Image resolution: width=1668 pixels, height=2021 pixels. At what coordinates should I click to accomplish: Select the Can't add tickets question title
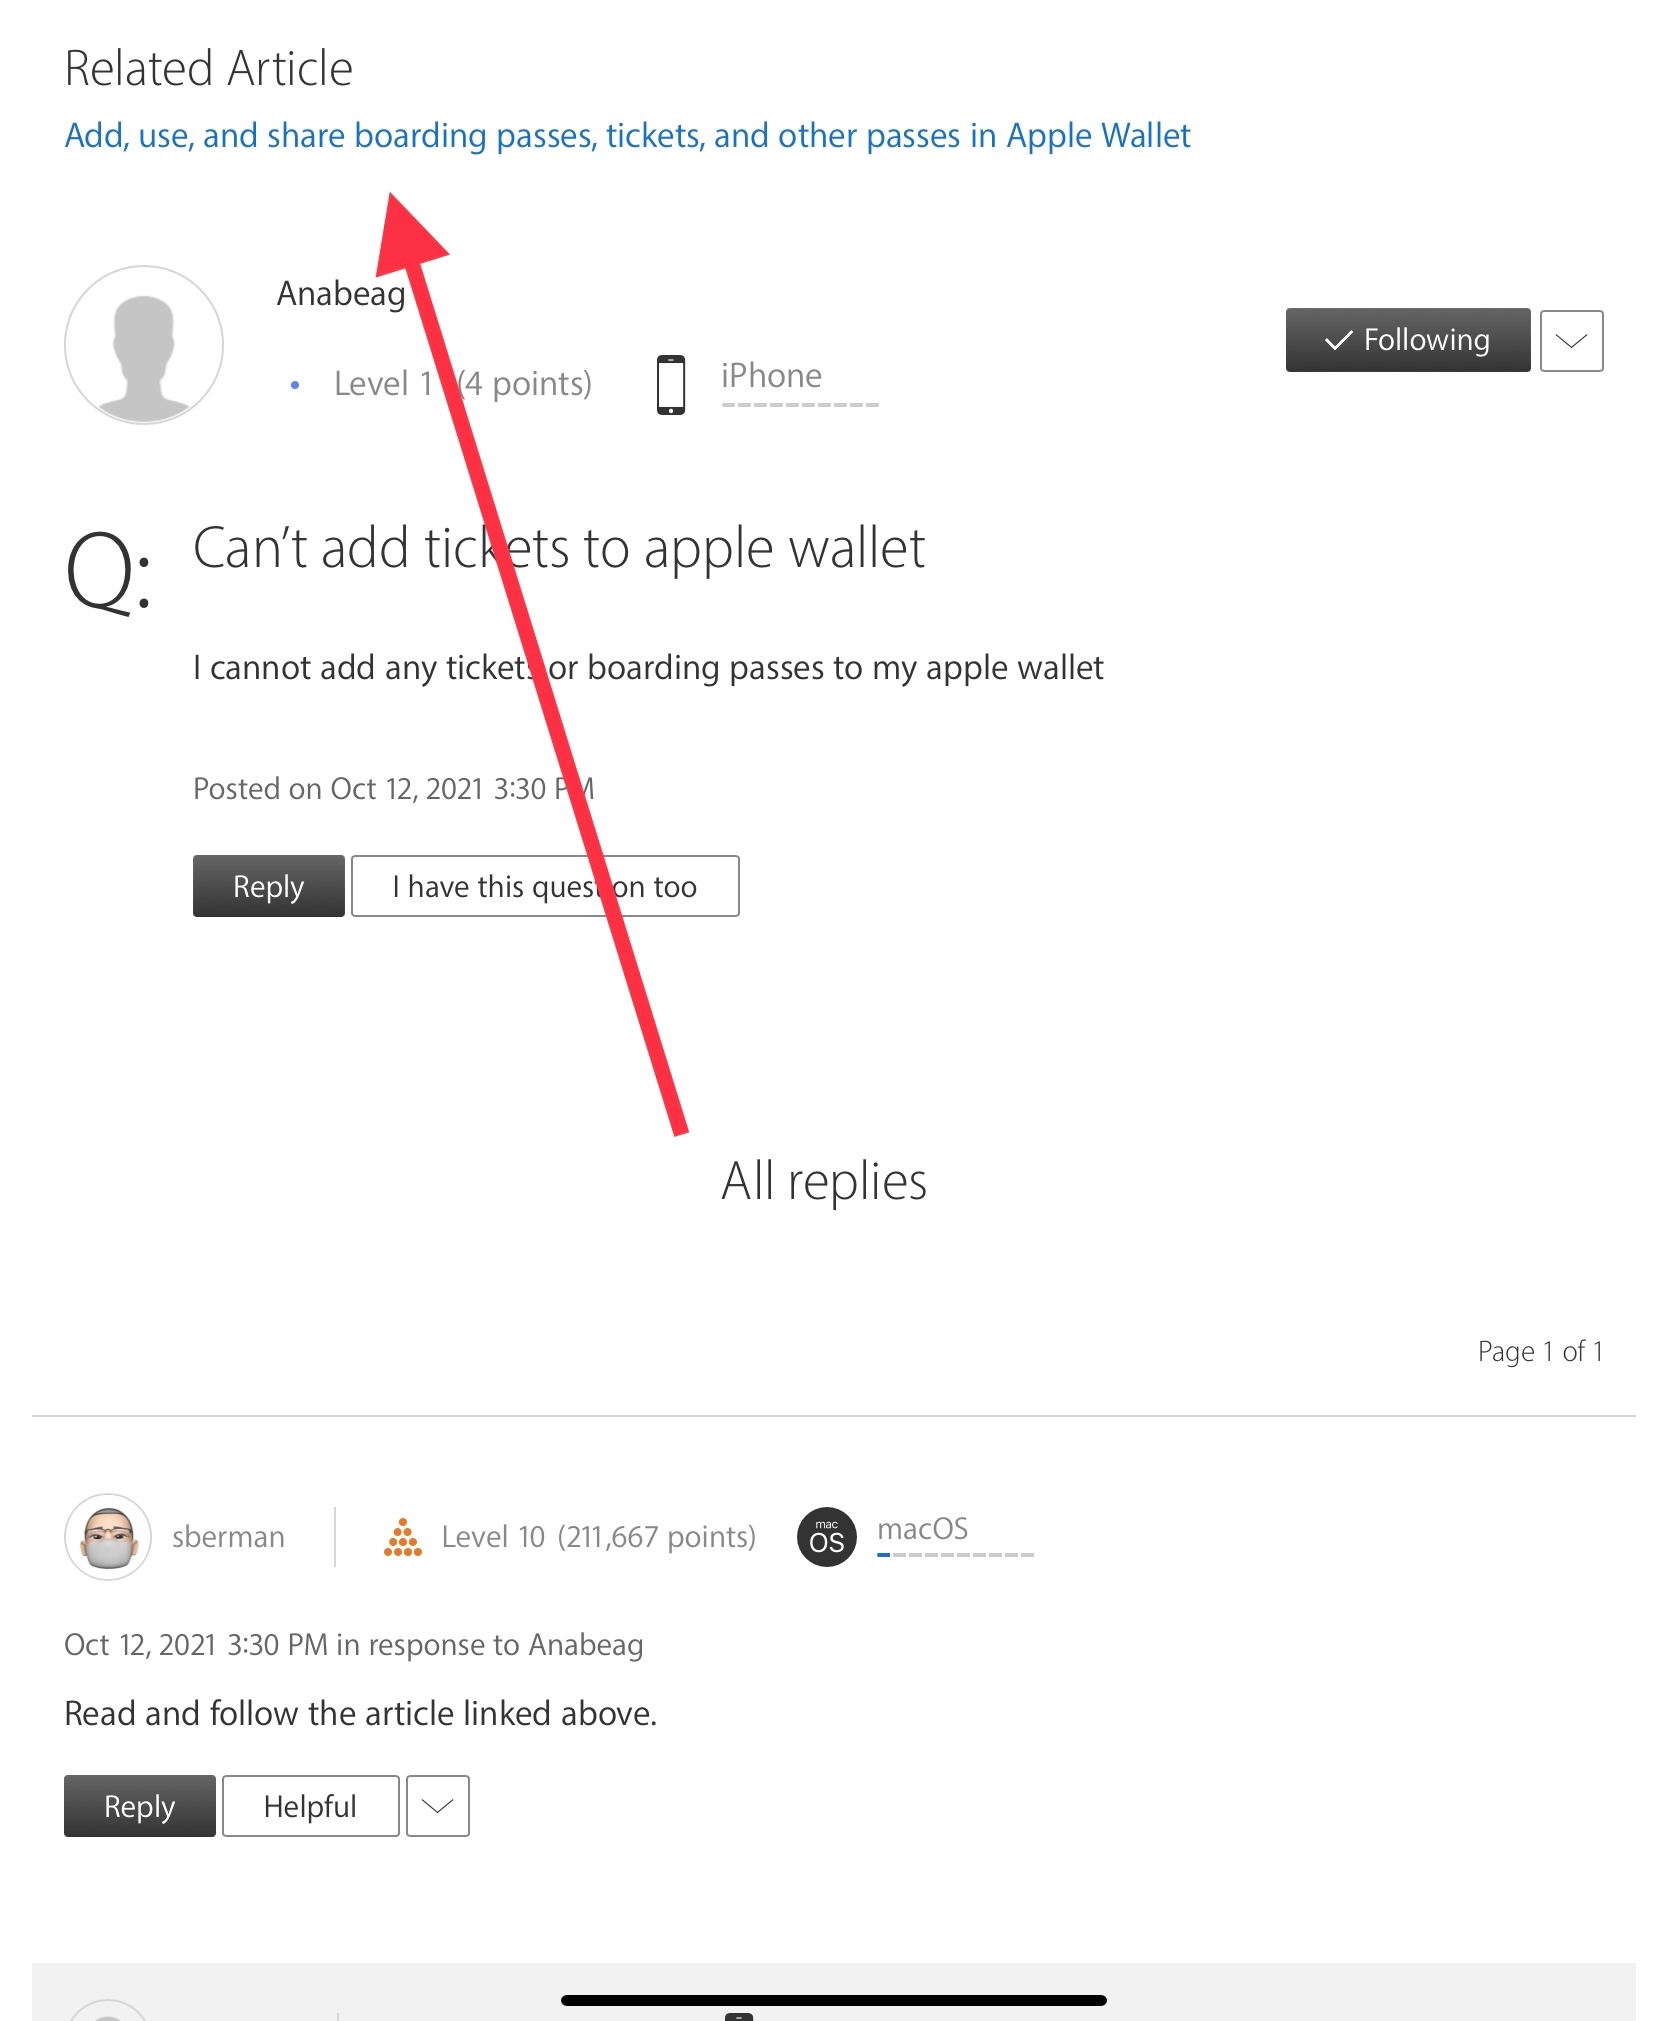coord(559,548)
